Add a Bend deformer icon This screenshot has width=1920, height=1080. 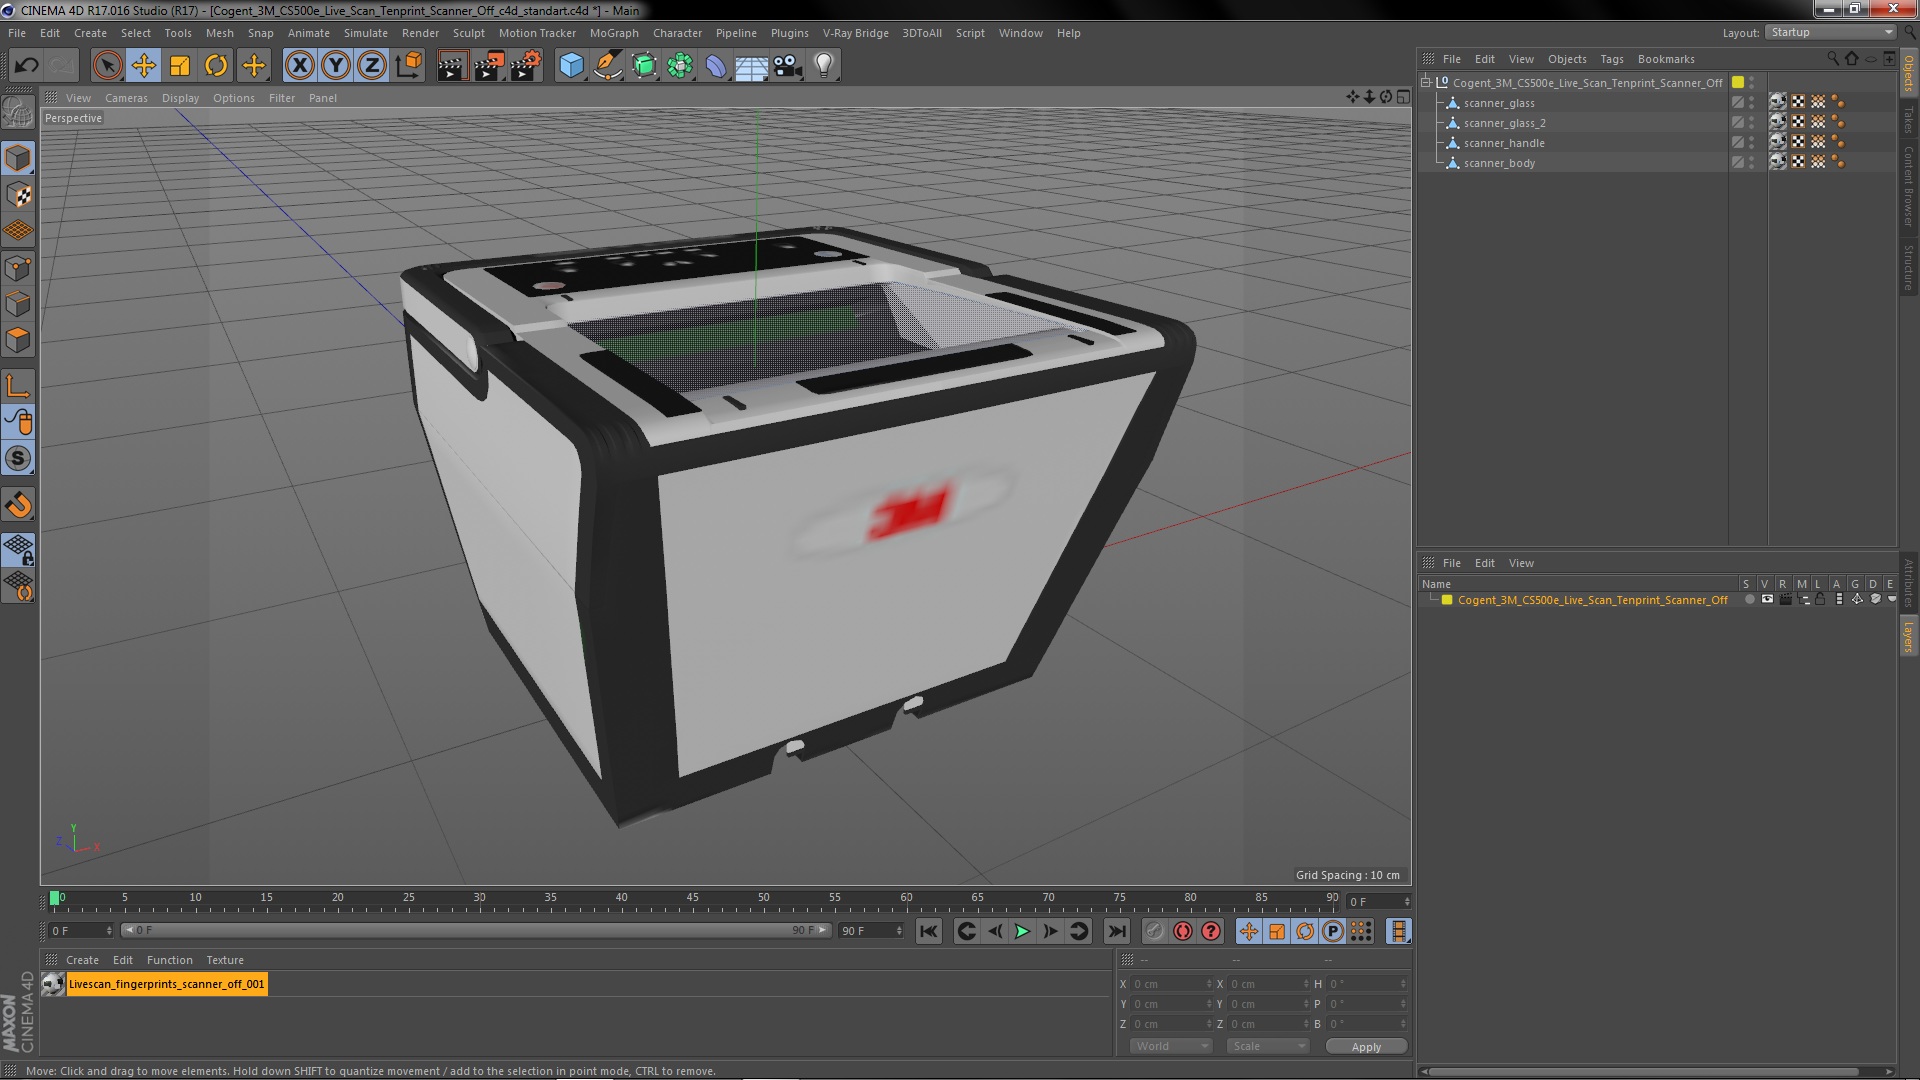pos(716,66)
